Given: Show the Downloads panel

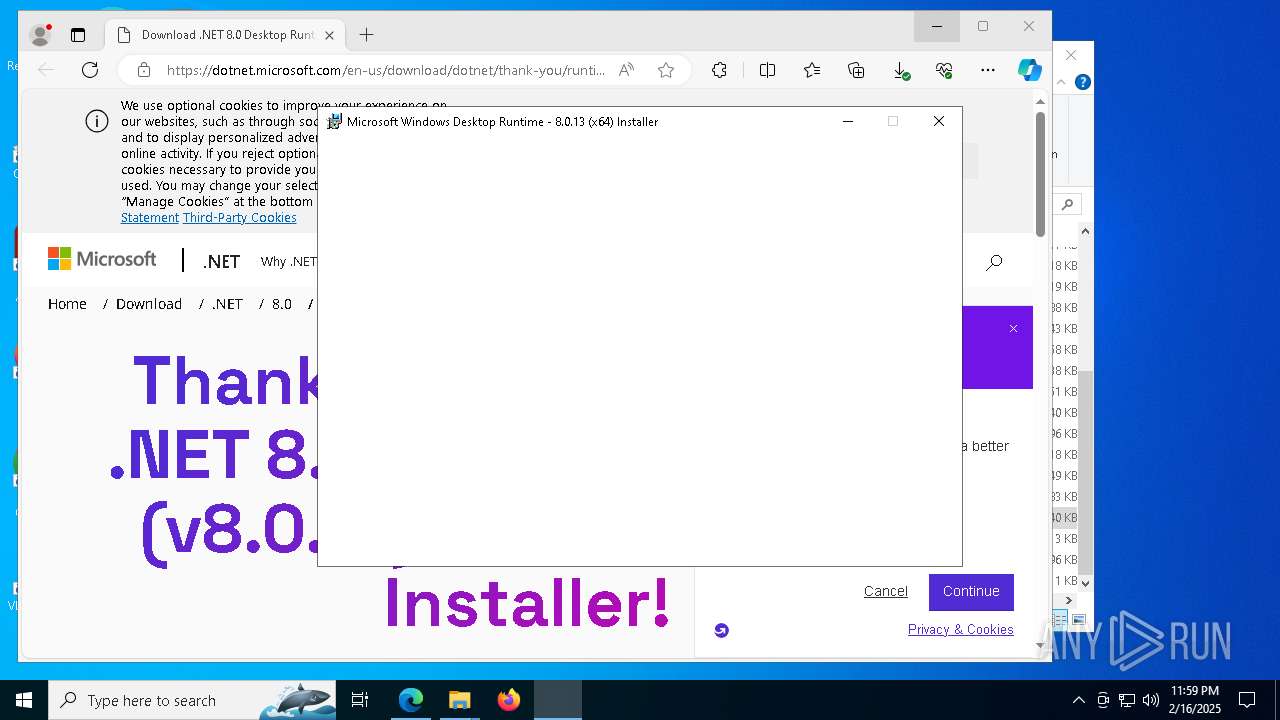Looking at the screenshot, I should pos(900,70).
